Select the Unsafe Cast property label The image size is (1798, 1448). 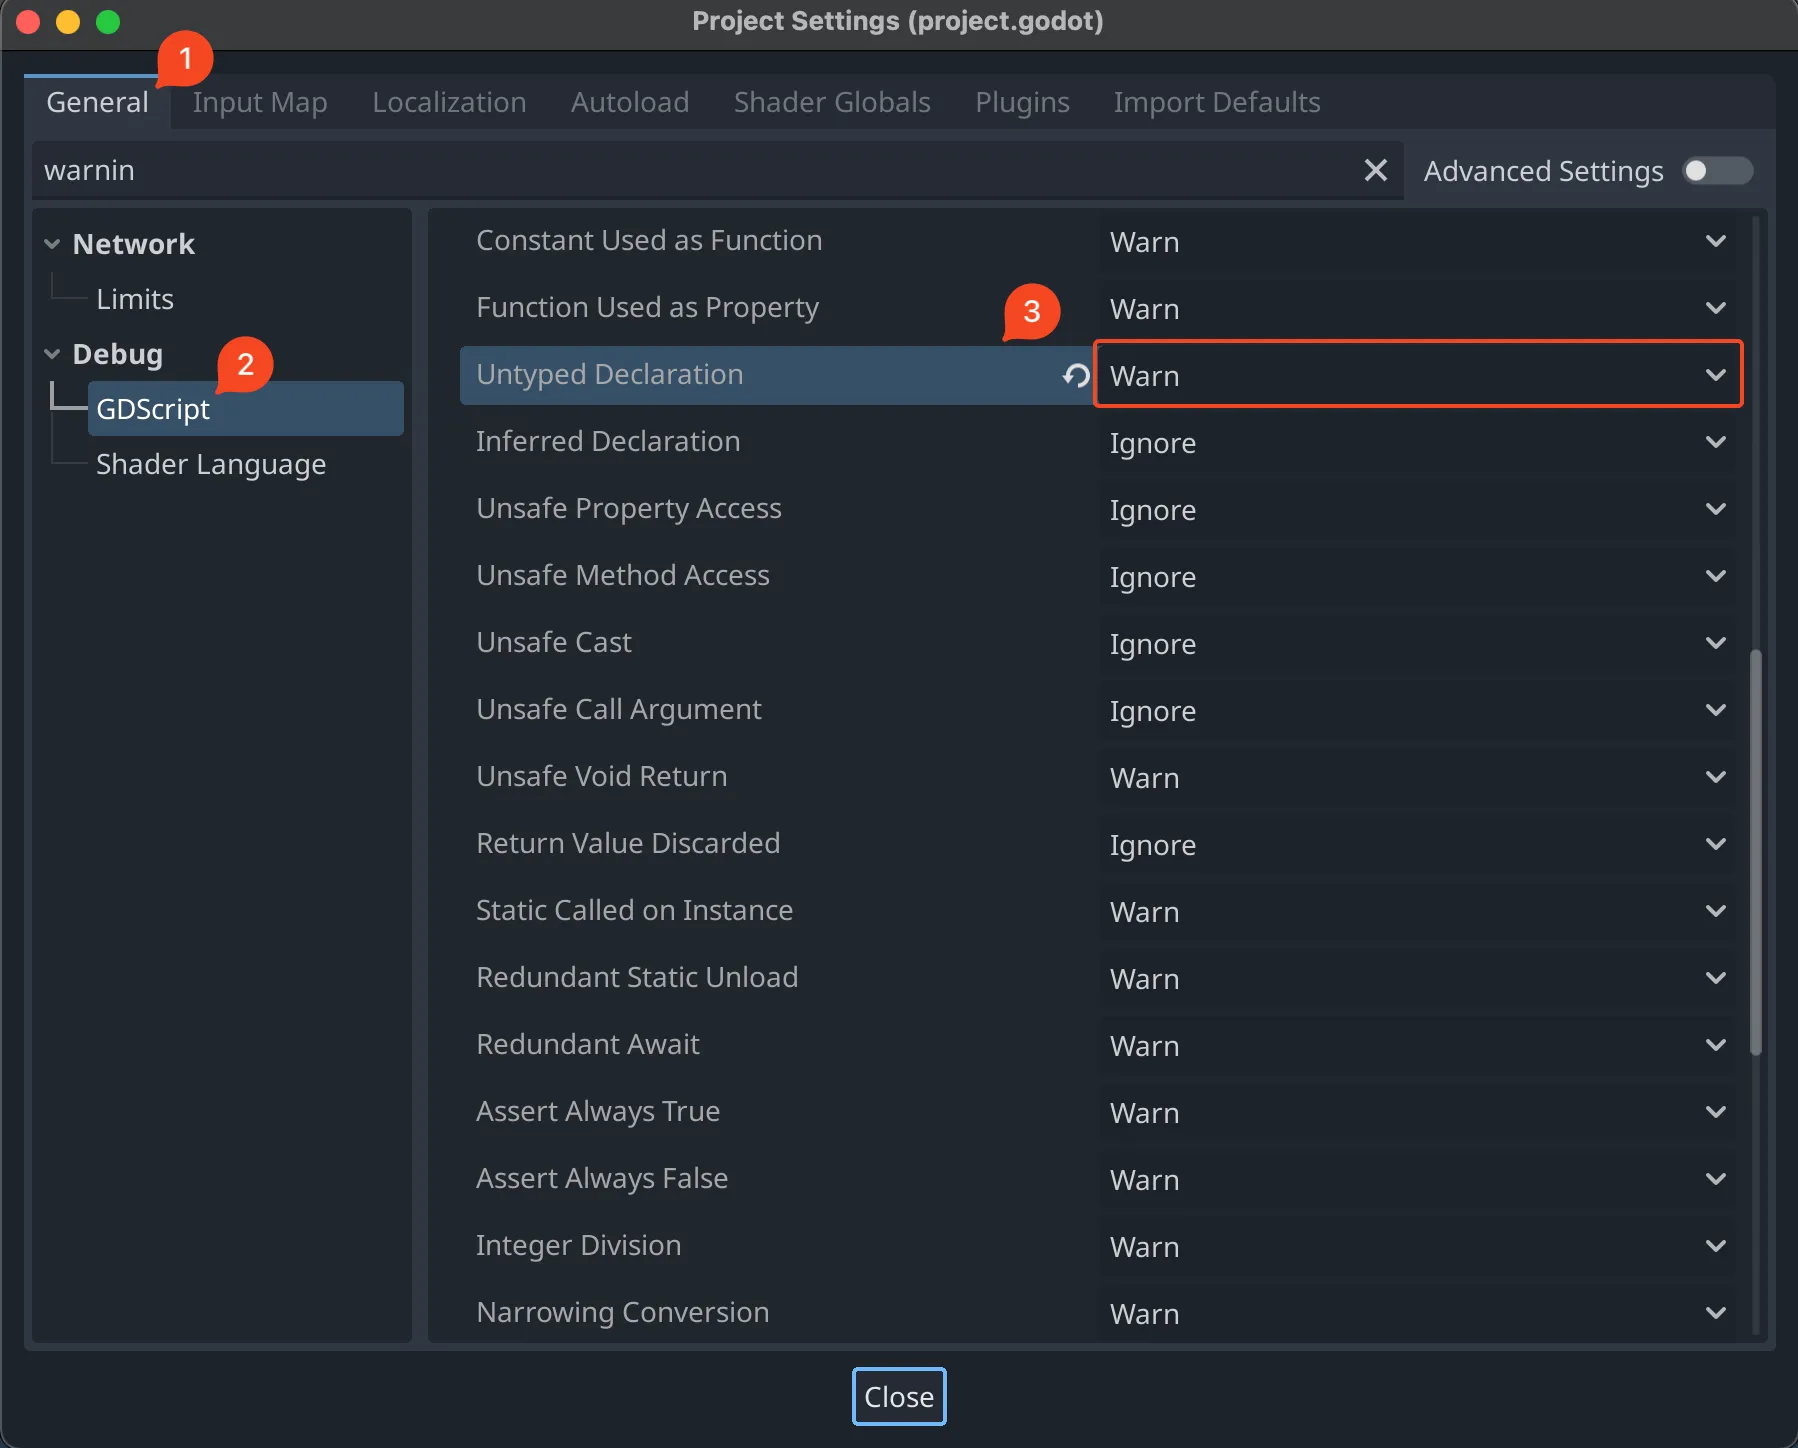pyautogui.click(x=554, y=642)
